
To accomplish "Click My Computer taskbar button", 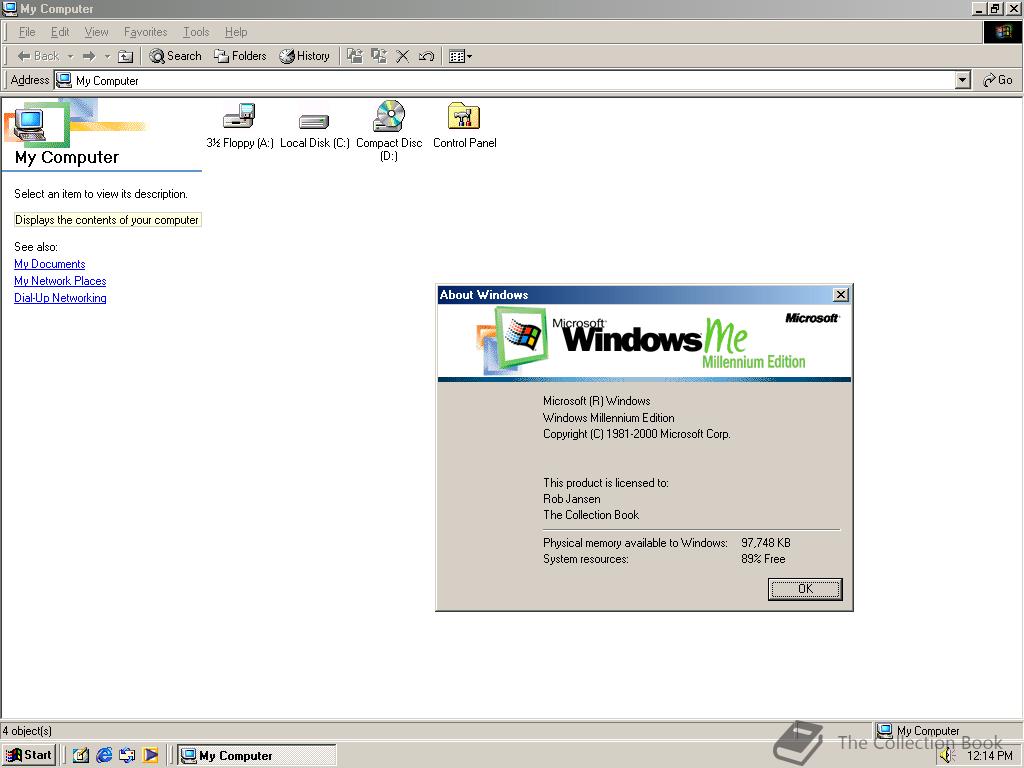I will coord(257,756).
